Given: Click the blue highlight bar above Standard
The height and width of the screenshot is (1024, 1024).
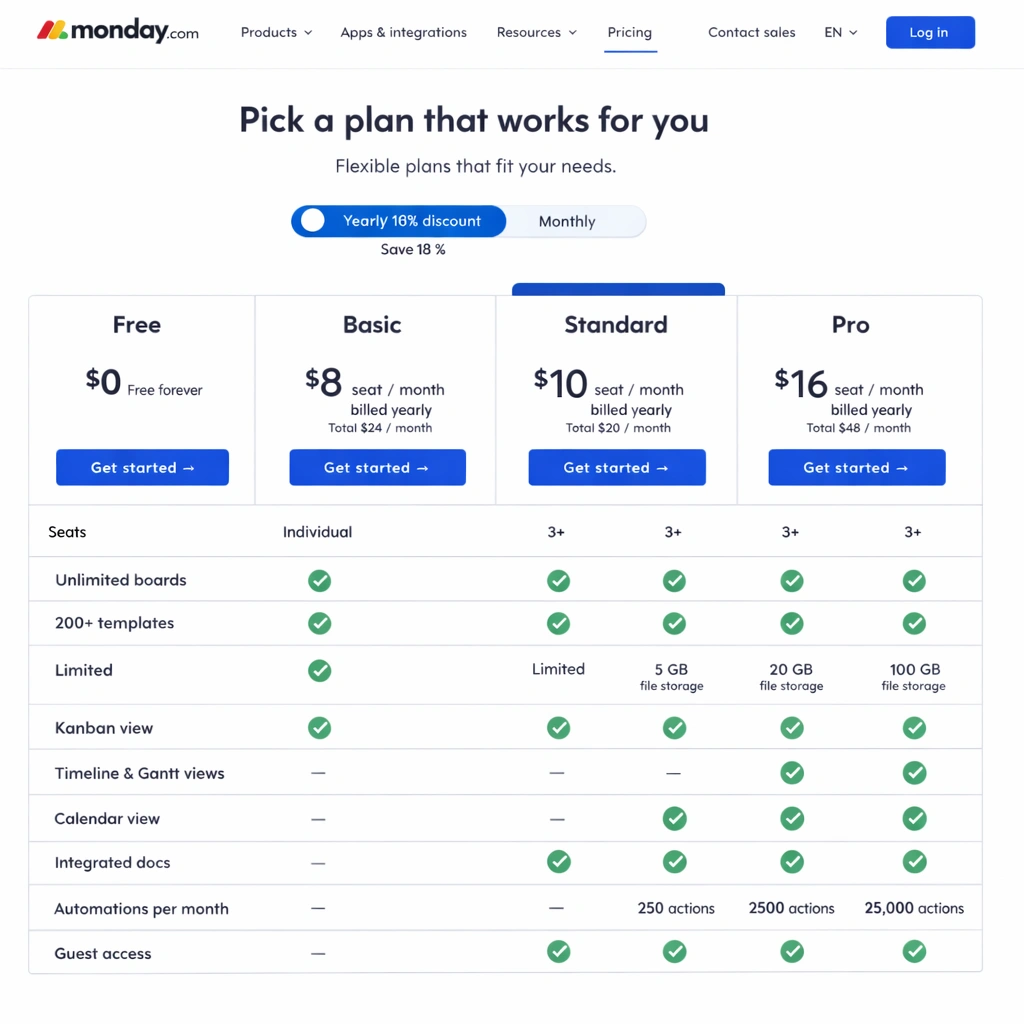Looking at the screenshot, I should (618, 290).
